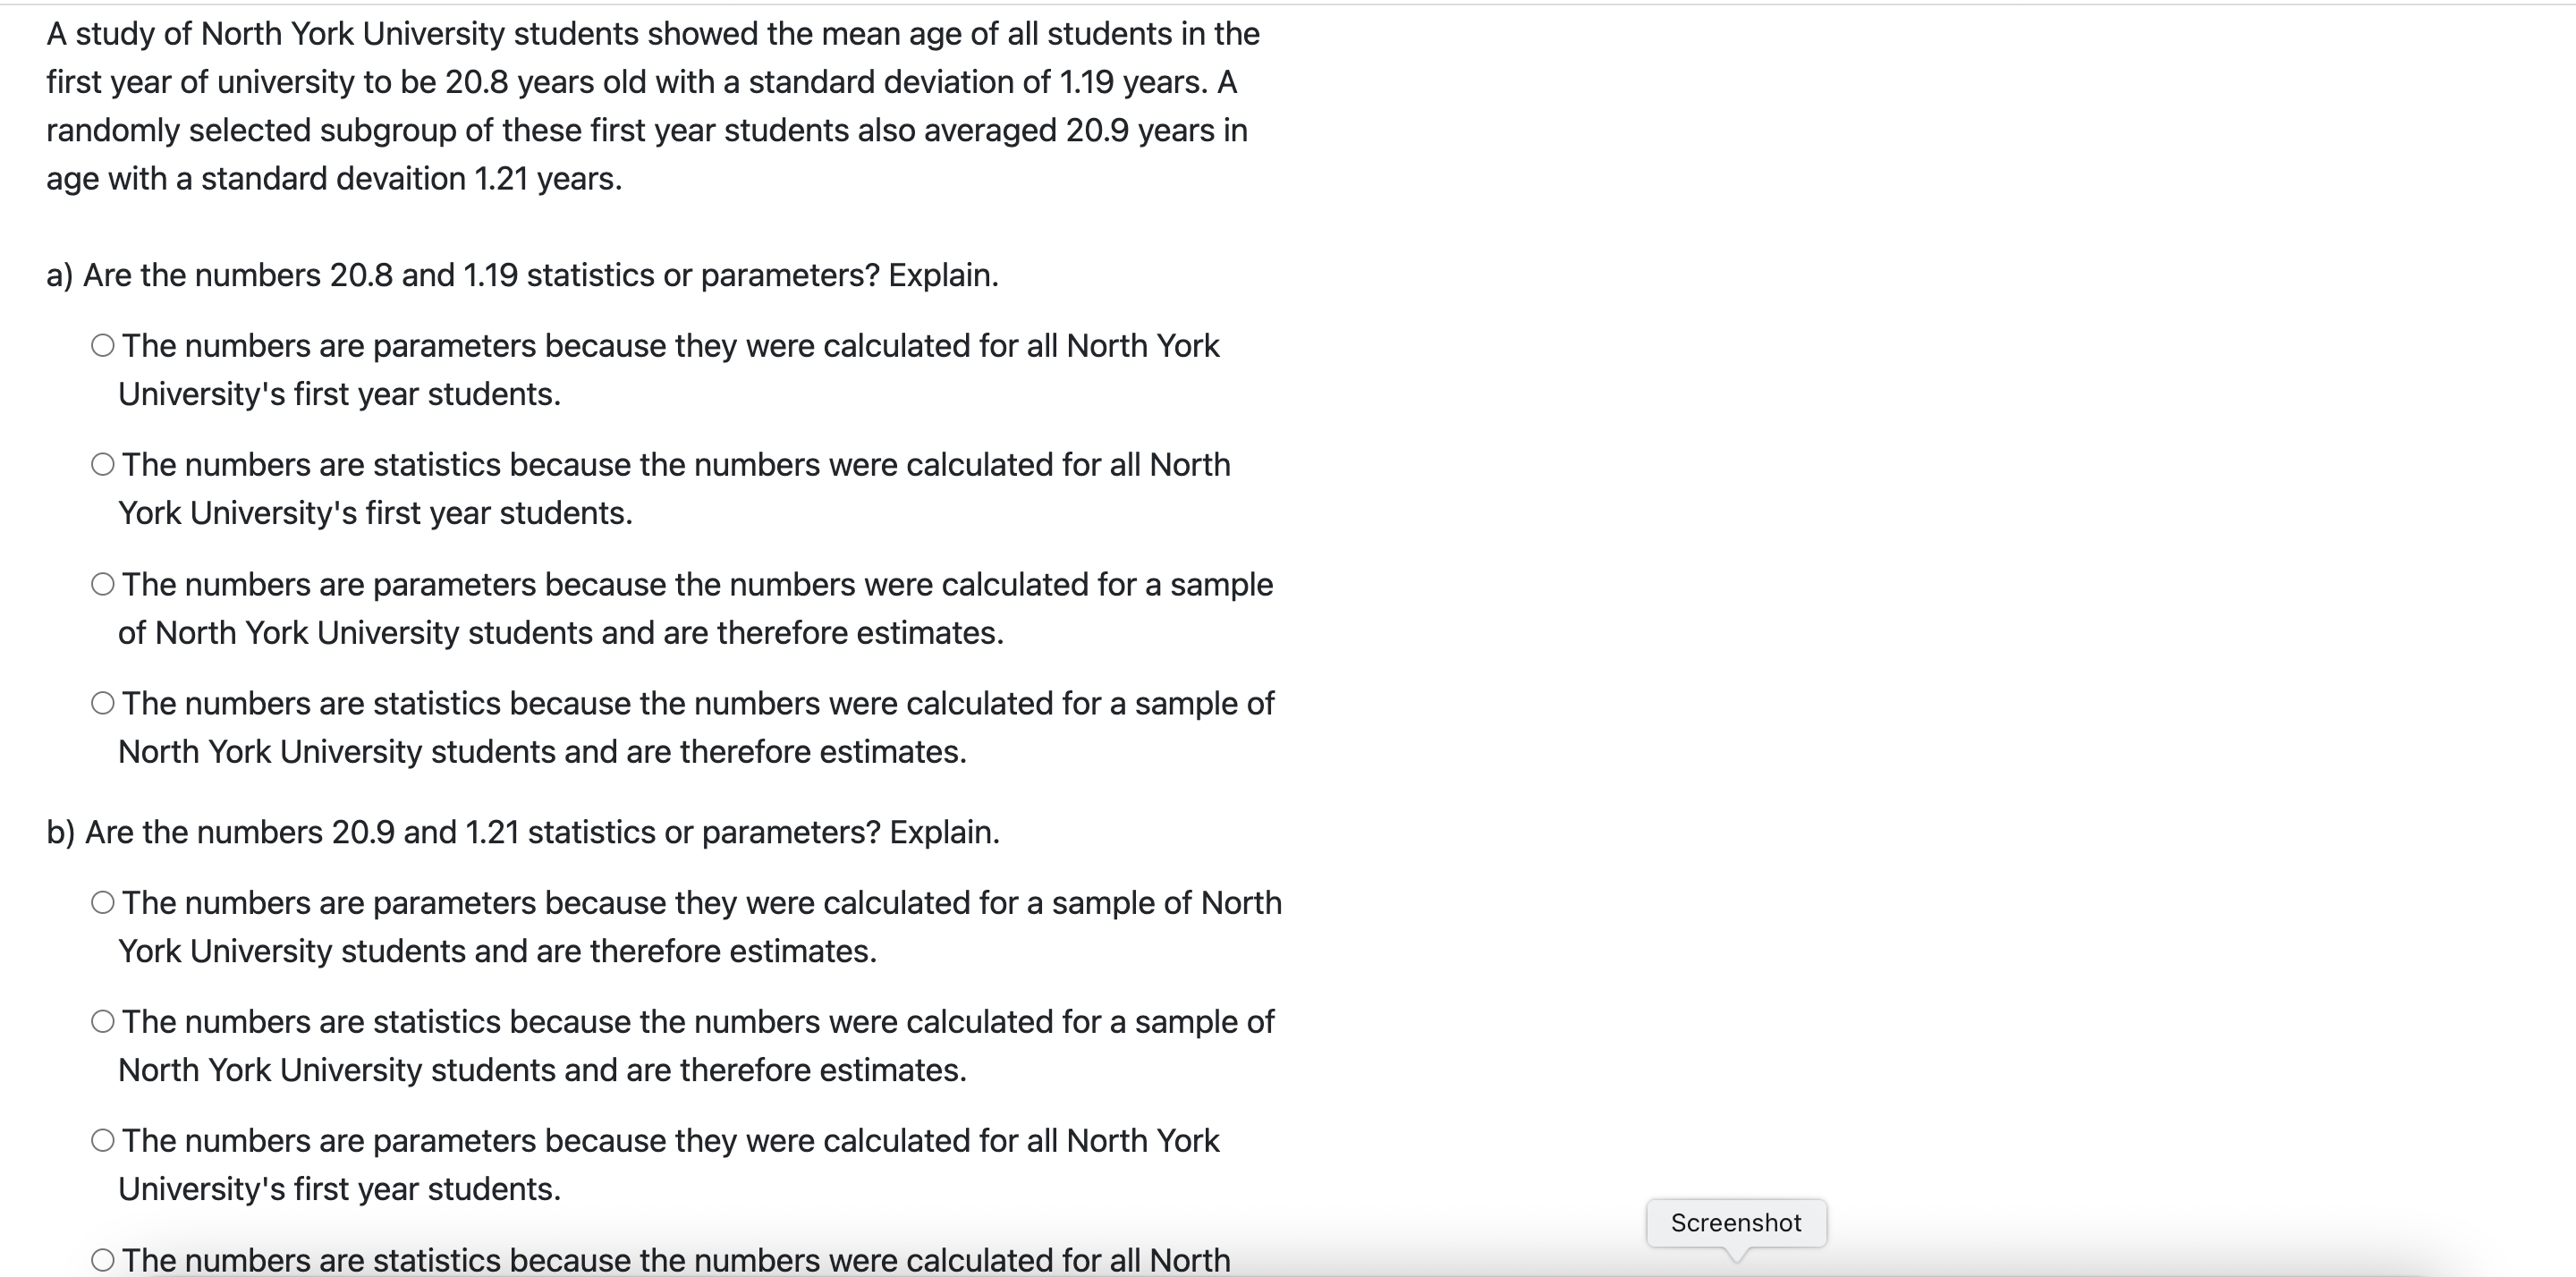
Task: Select 'statistics because calculated for a sample' in b
Action: tap(103, 1020)
